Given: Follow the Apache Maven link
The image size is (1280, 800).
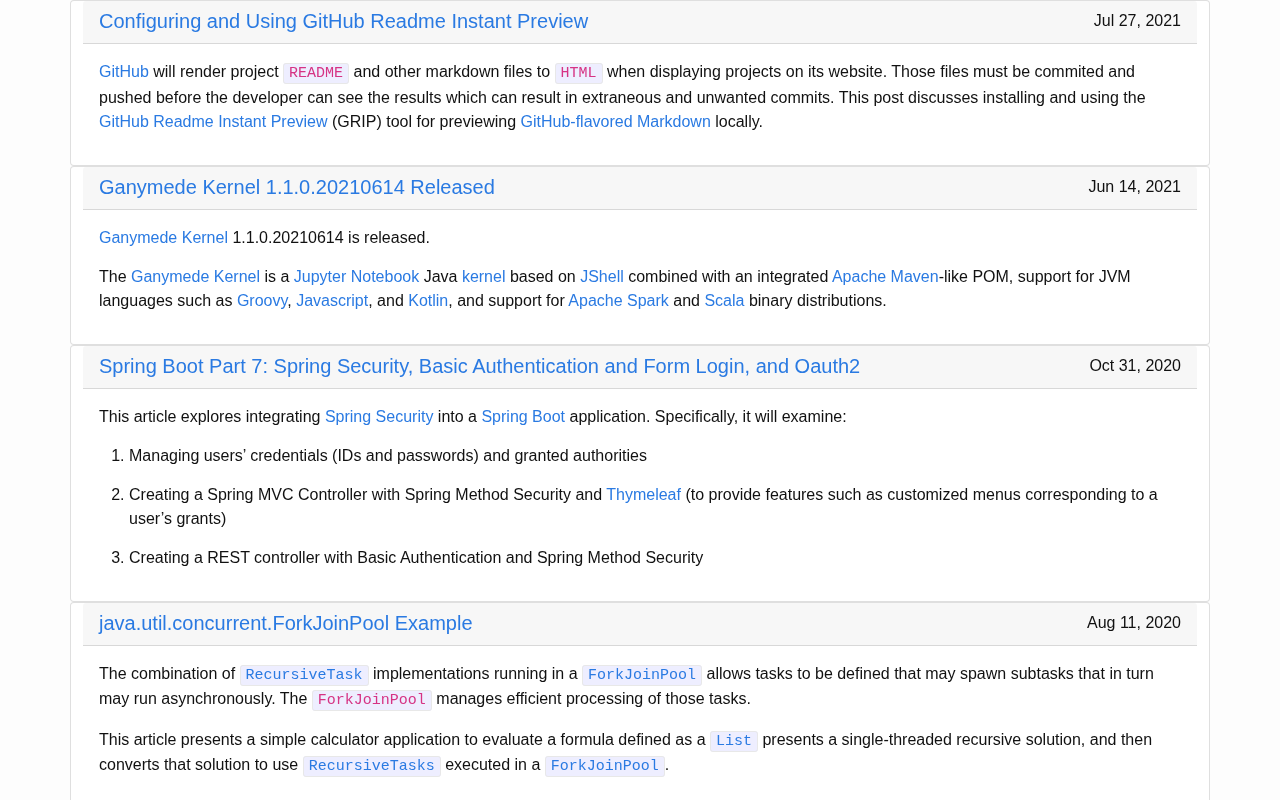Looking at the screenshot, I should [885, 277].
